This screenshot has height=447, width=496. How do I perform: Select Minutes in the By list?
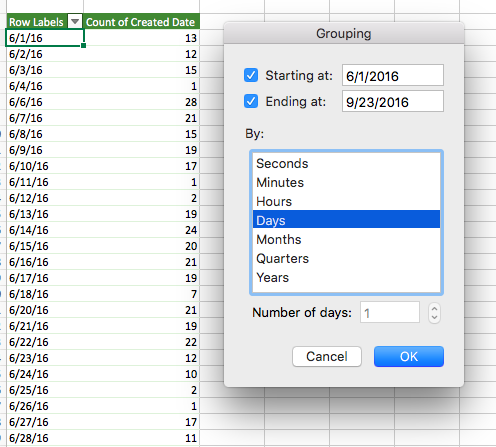click(x=346, y=182)
